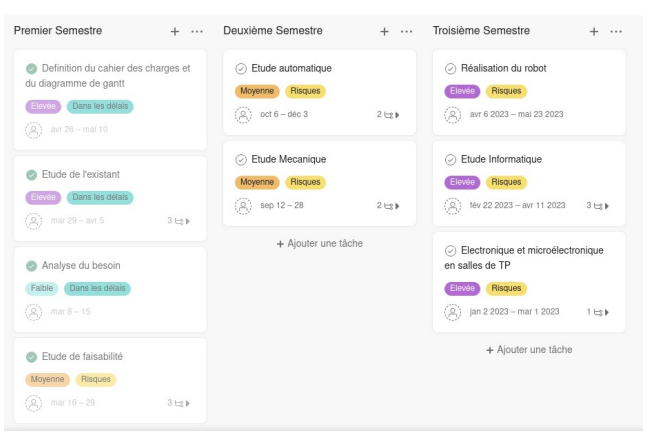Click assignee avatar on Réalisation du robot card

click(453, 114)
